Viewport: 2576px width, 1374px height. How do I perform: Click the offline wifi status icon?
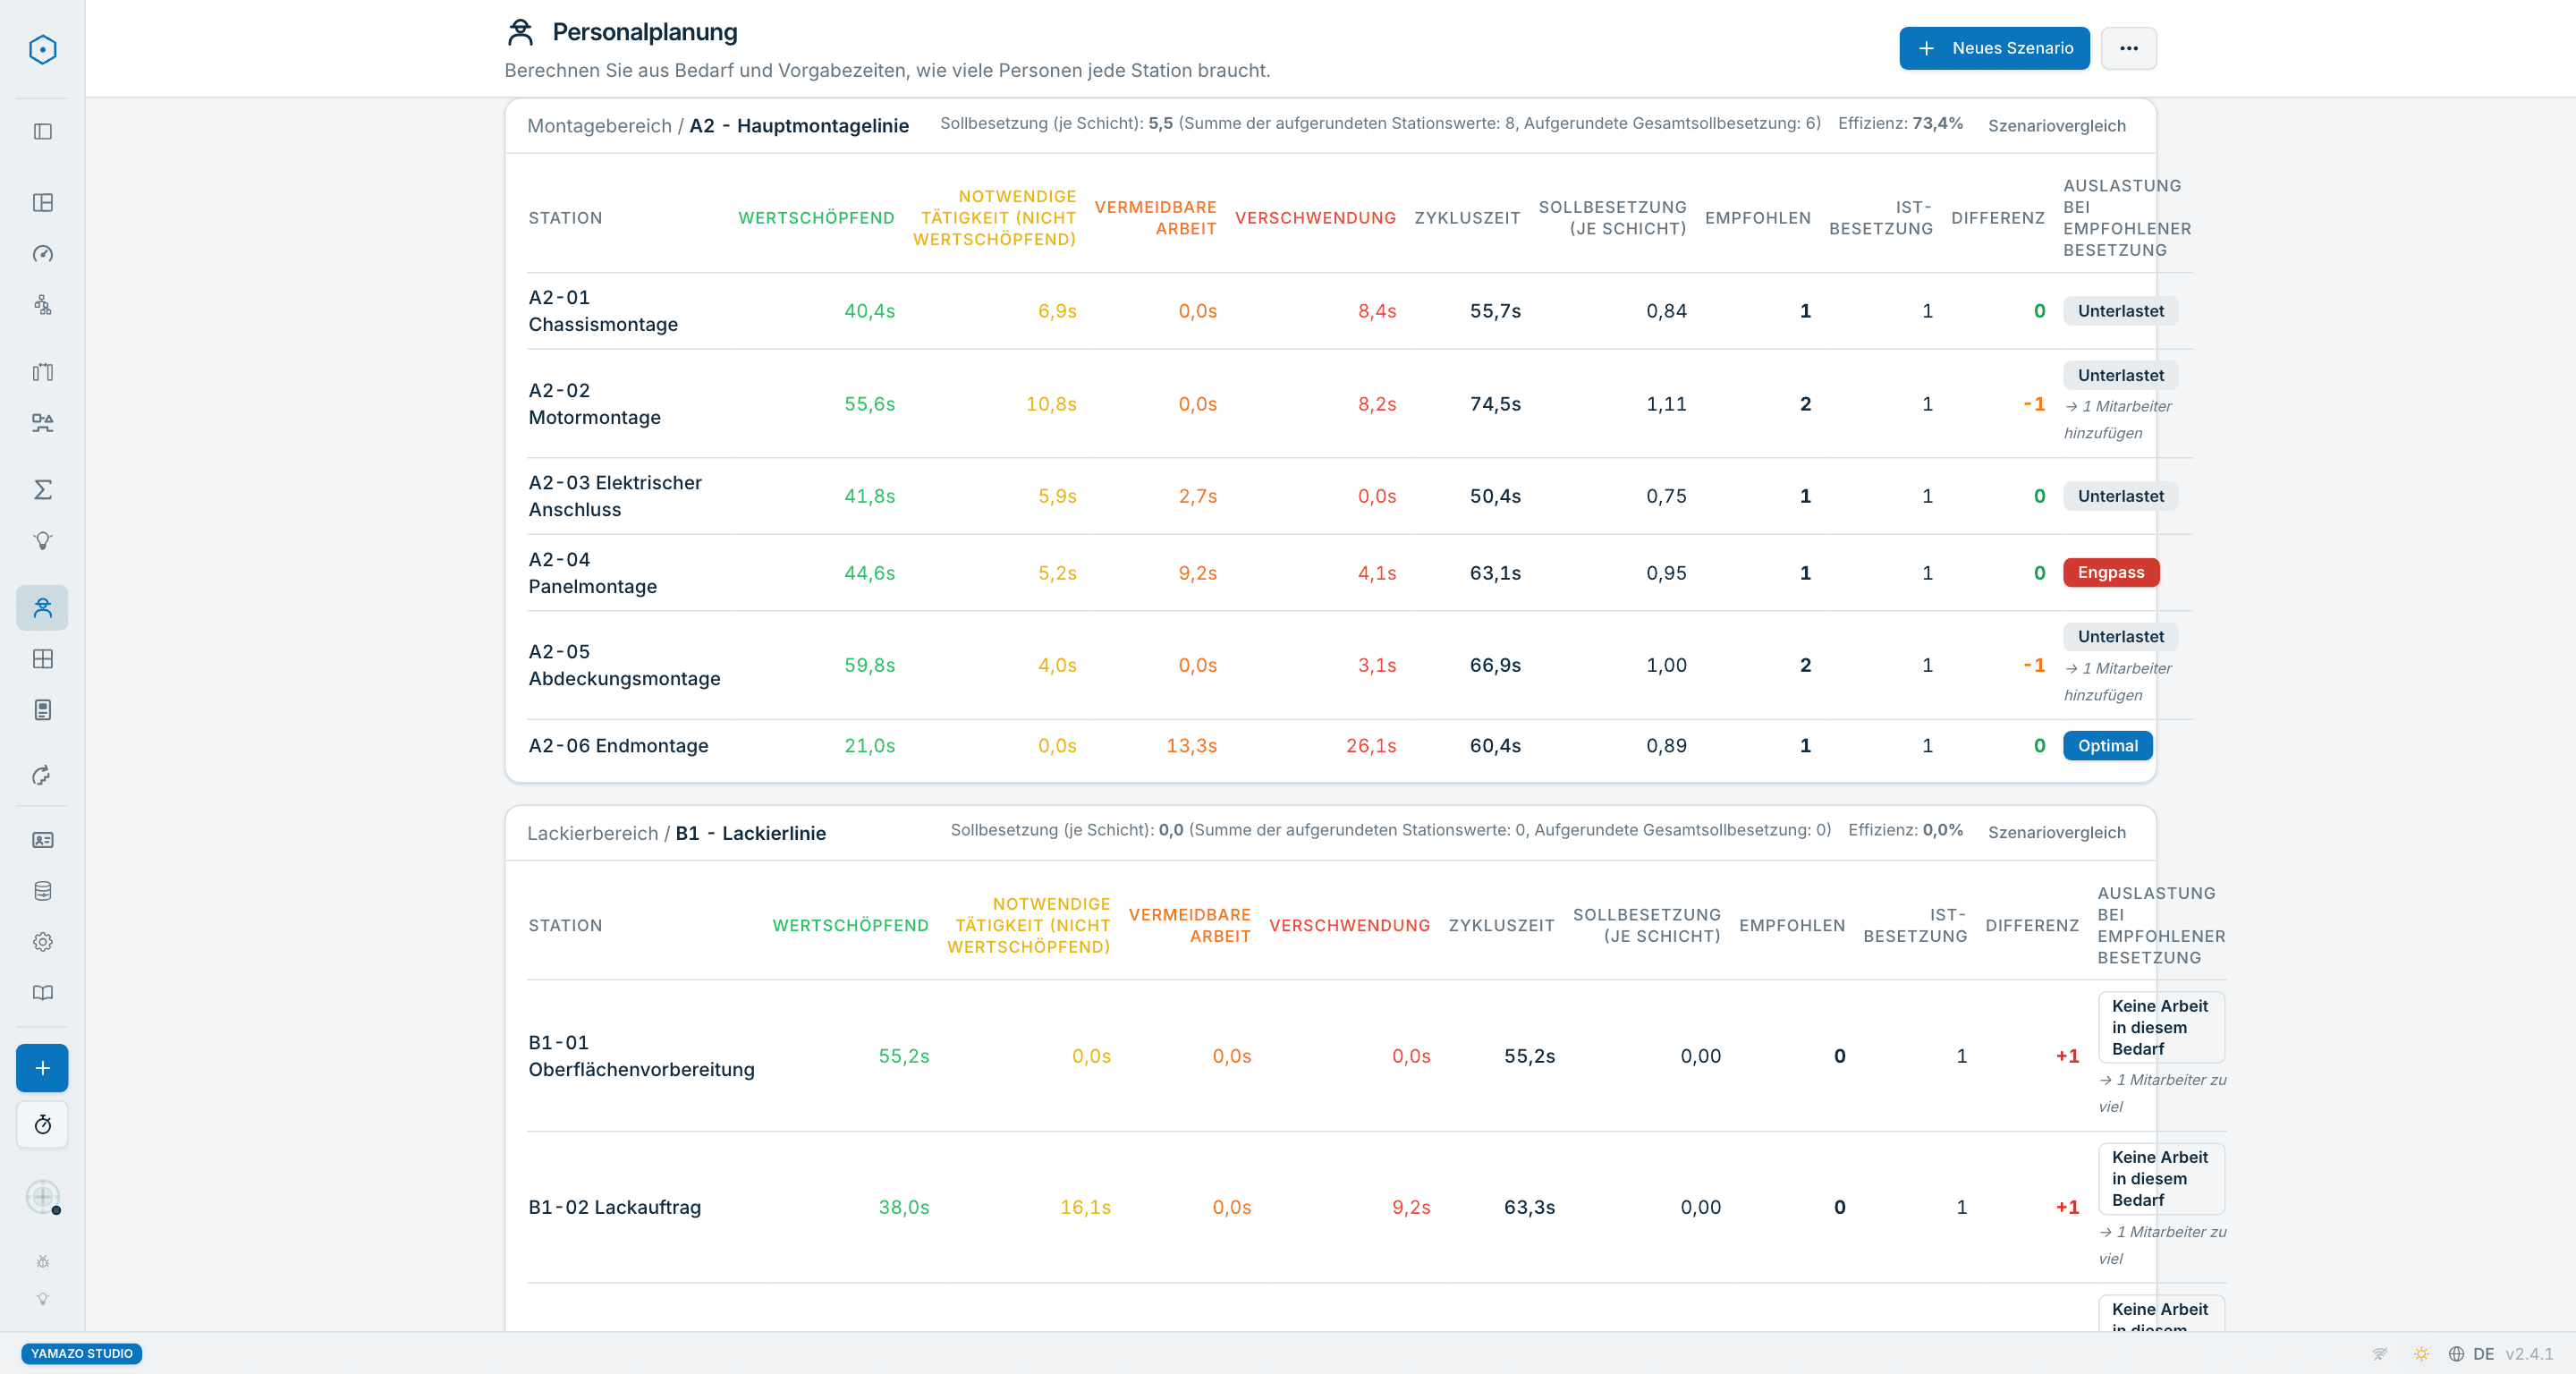2380,1354
